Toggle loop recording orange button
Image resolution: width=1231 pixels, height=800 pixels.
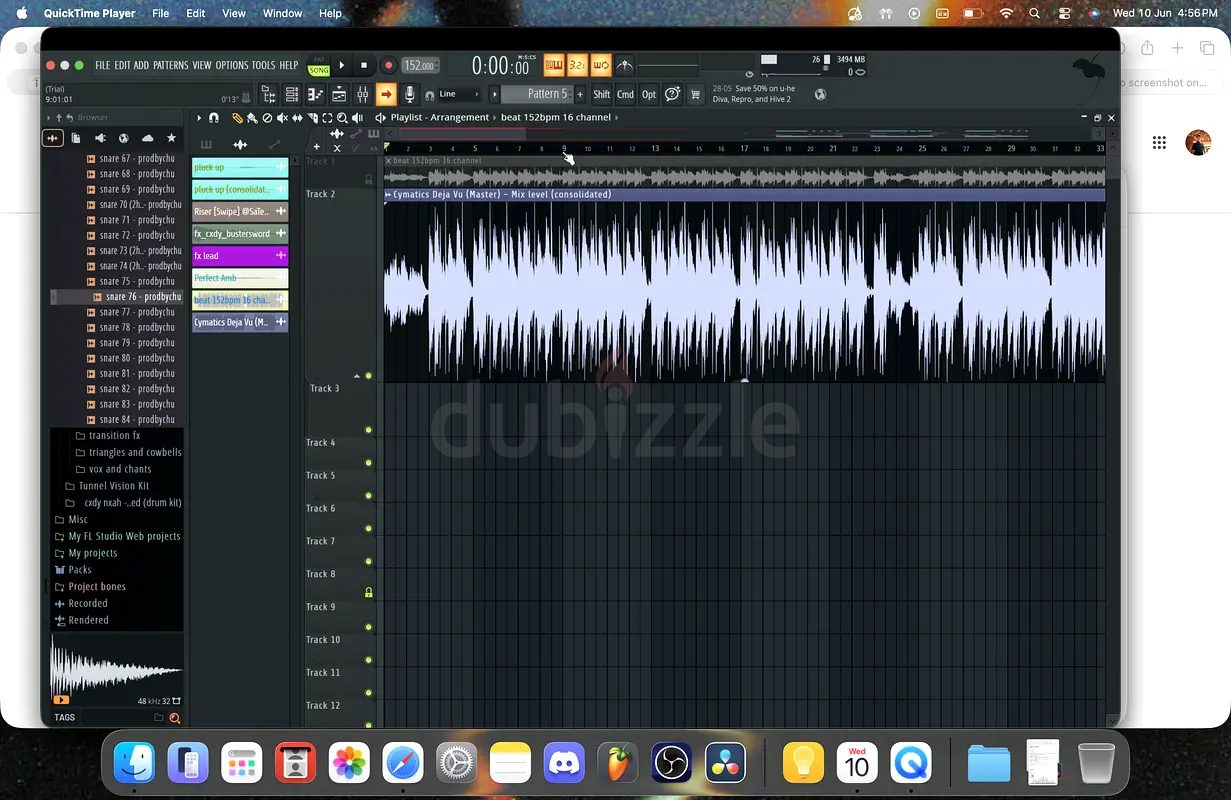click(x=601, y=66)
